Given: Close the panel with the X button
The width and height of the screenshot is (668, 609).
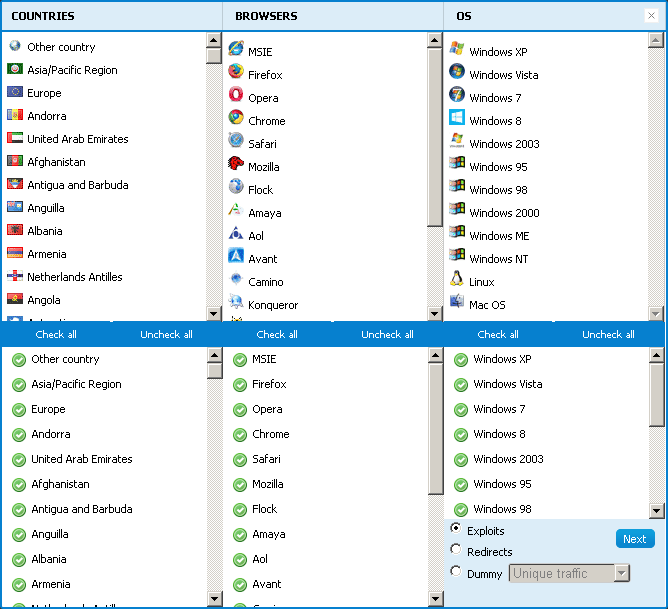Looking at the screenshot, I should pos(651,16).
